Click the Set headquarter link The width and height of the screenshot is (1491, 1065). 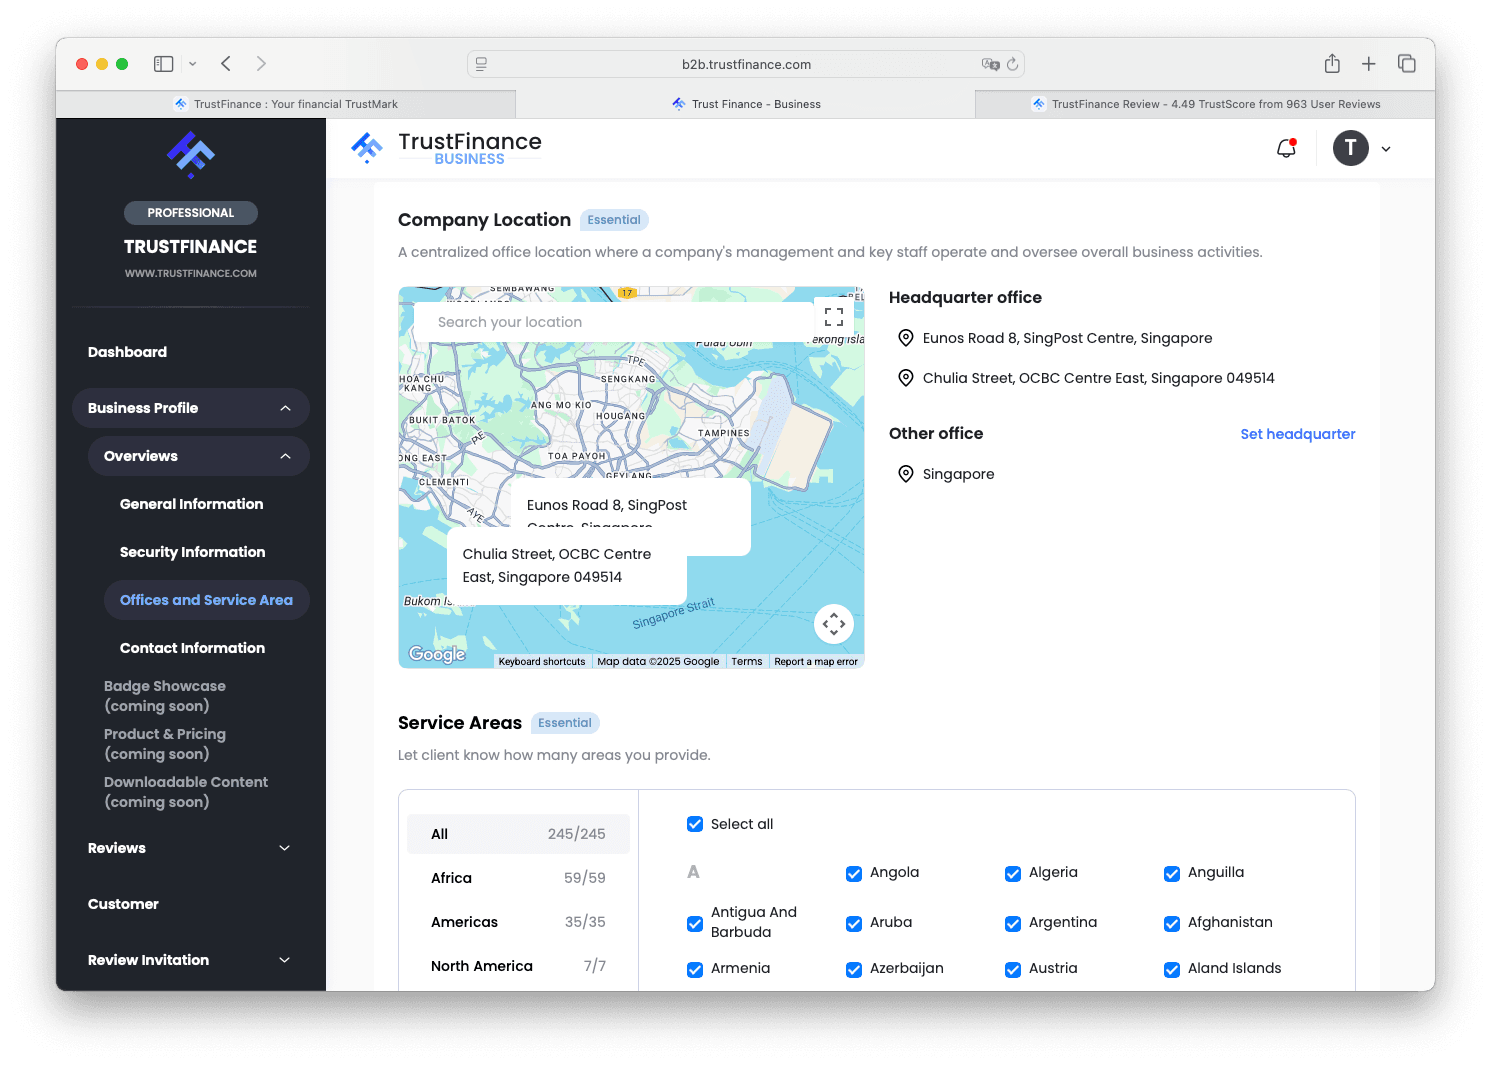tap(1297, 434)
